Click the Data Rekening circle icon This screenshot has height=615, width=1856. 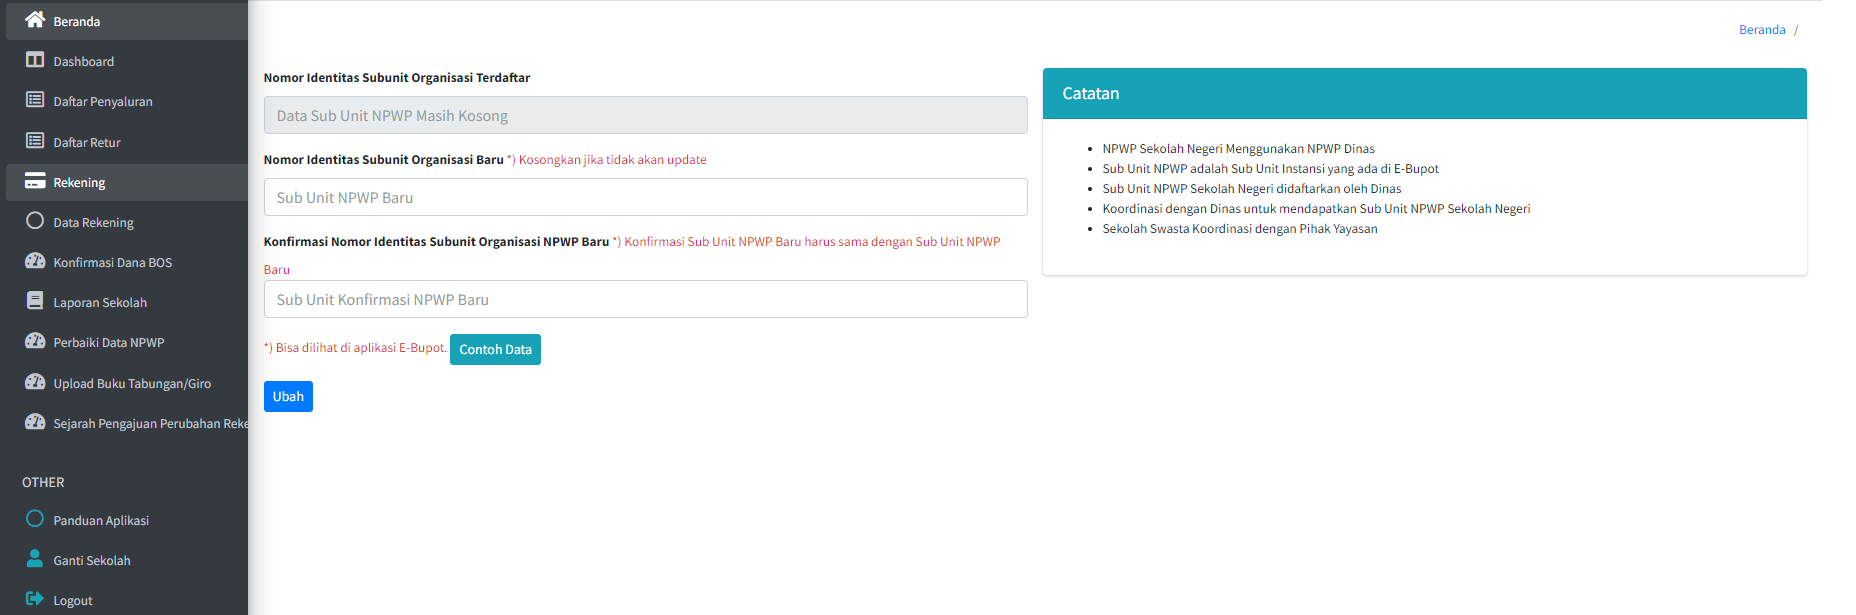click(35, 221)
